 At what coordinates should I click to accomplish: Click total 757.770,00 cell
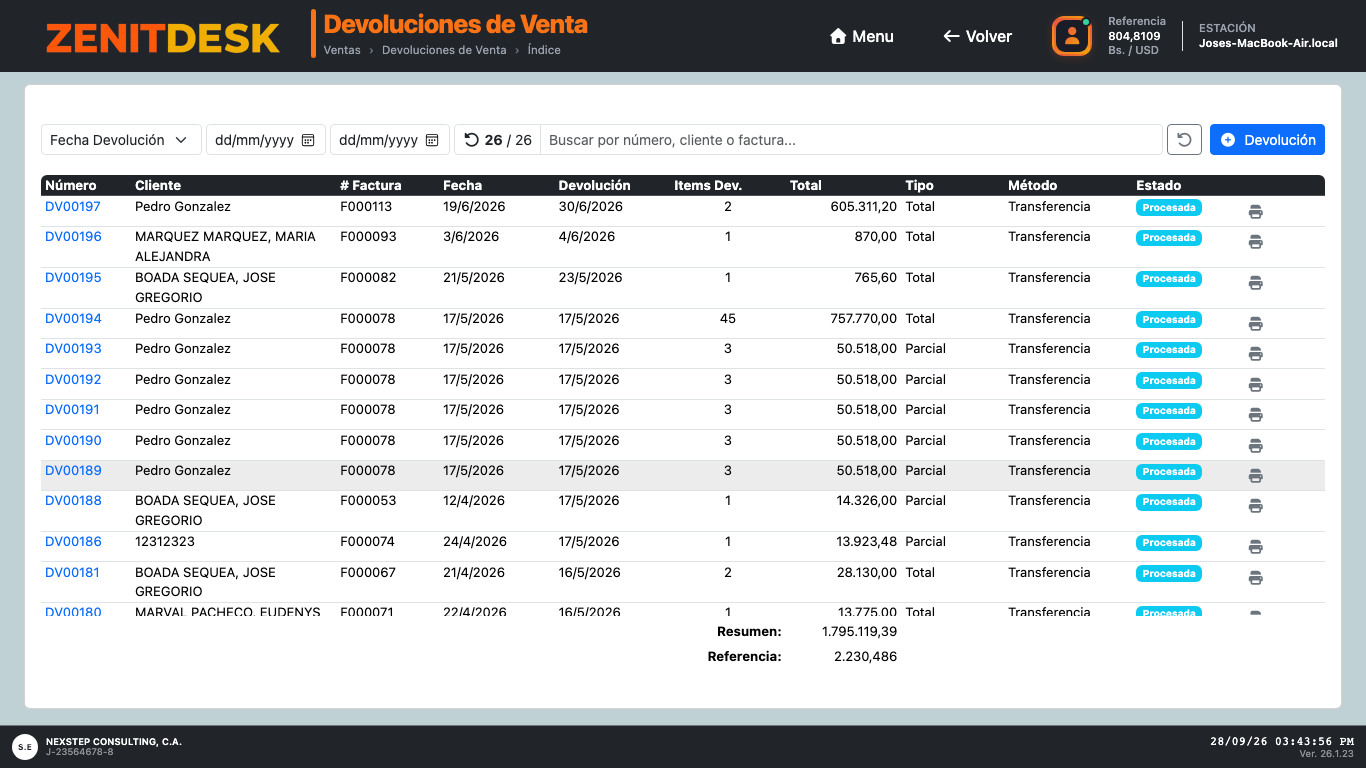863,319
